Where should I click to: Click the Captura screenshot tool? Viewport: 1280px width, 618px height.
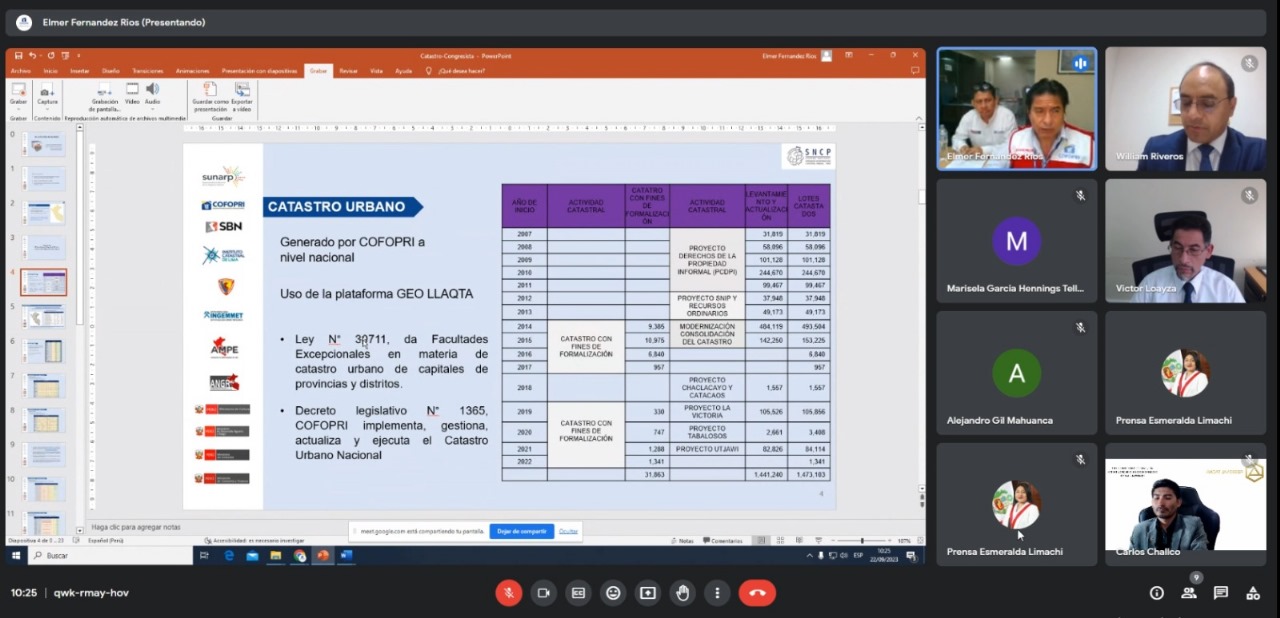(x=47, y=94)
